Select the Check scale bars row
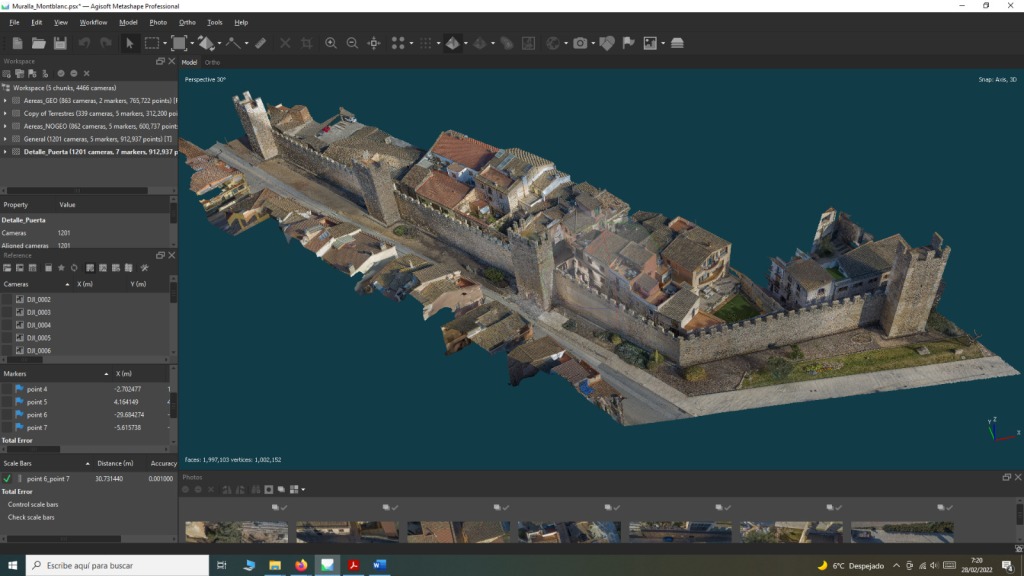The height and width of the screenshot is (576, 1024). click(x=33, y=517)
